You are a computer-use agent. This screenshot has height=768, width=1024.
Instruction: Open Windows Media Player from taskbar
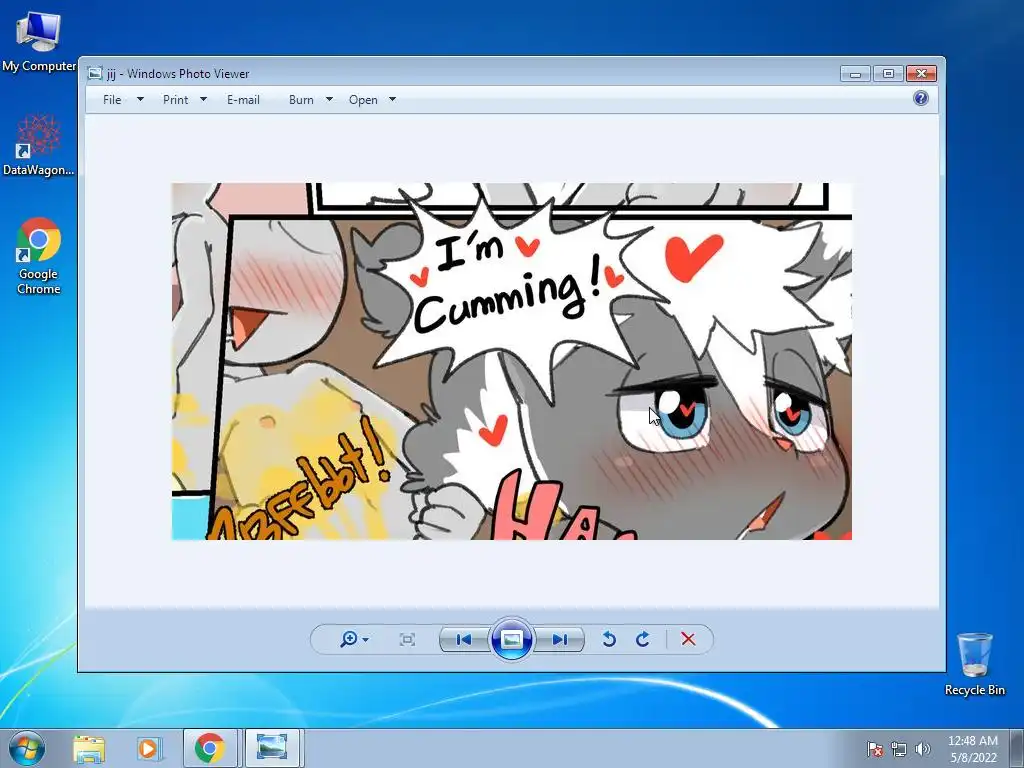(x=149, y=748)
